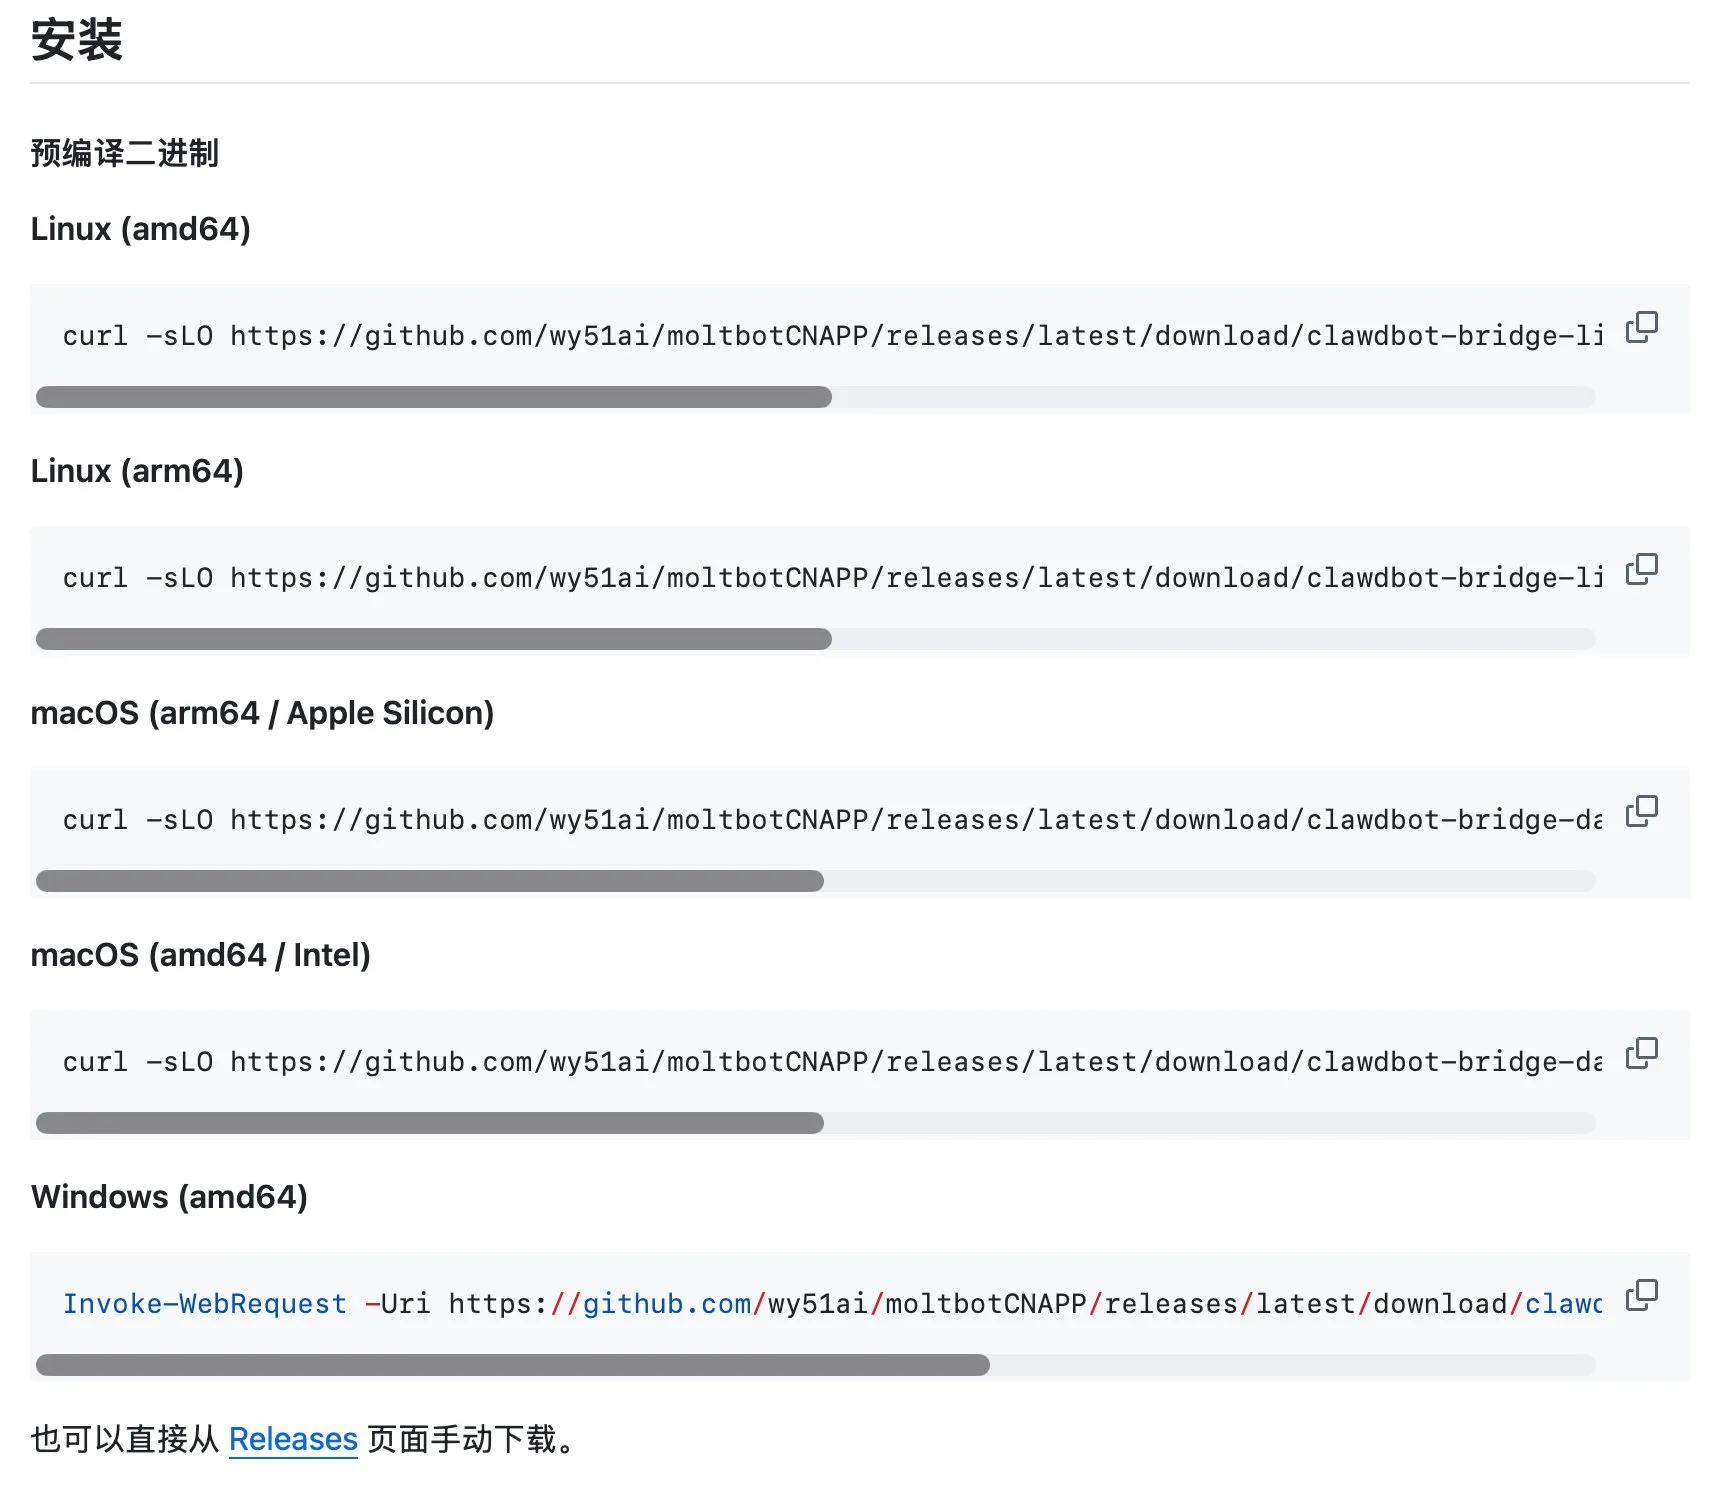This screenshot has width=1728, height=1496.
Task: Click the 安装 page heading
Action: coord(78,41)
